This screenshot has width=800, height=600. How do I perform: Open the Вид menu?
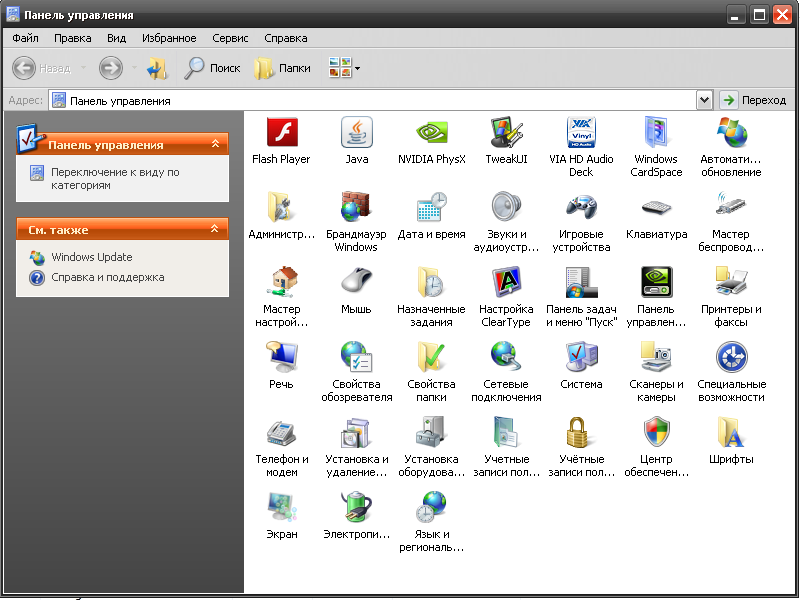coord(116,38)
